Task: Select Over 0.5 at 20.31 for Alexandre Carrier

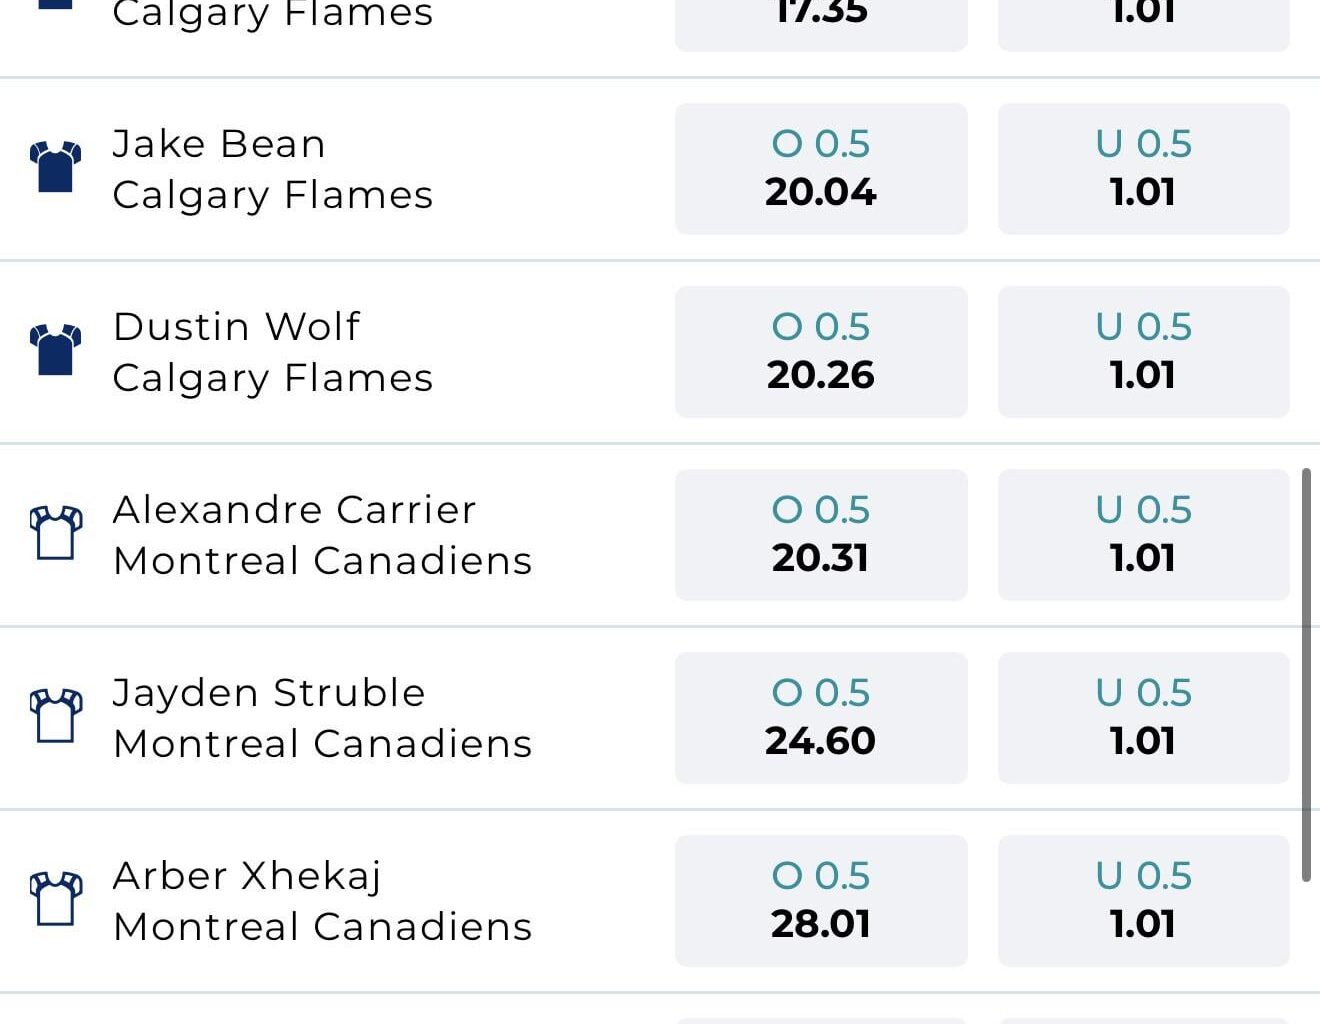Action: point(820,532)
